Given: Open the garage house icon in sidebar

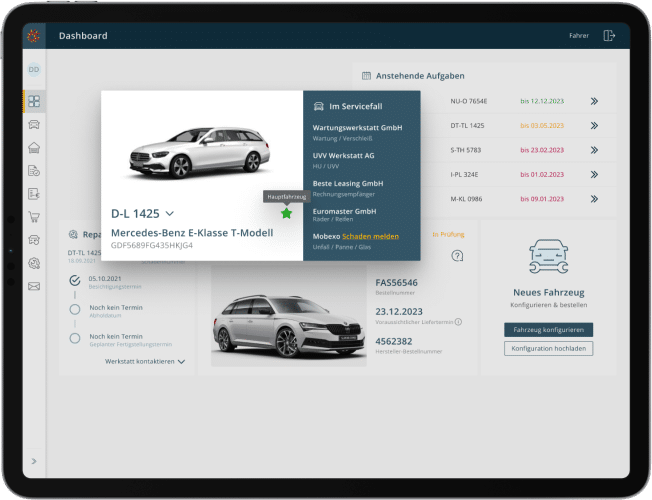Looking at the screenshot, I should click(x=34, y=148).
